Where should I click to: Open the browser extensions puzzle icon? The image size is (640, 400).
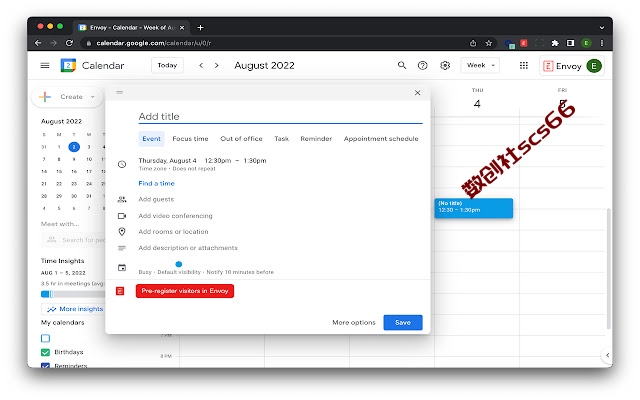(x=555, y=43)
